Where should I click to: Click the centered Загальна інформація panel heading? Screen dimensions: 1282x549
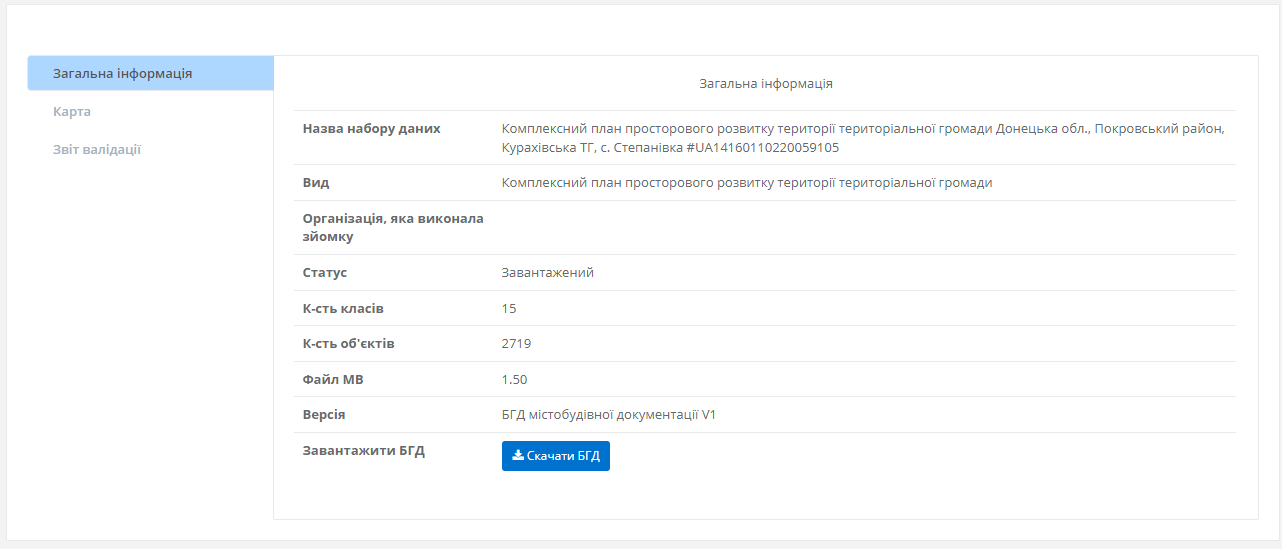click(765, 84)
